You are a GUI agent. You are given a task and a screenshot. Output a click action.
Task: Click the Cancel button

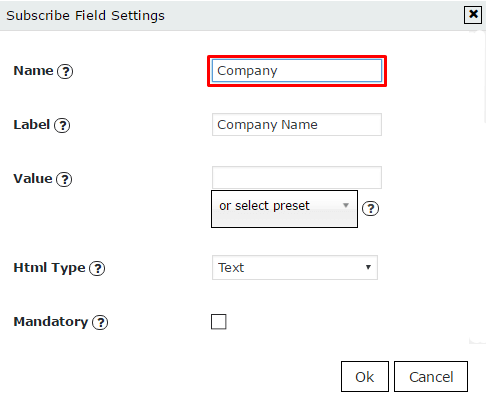tap(431, 377)
